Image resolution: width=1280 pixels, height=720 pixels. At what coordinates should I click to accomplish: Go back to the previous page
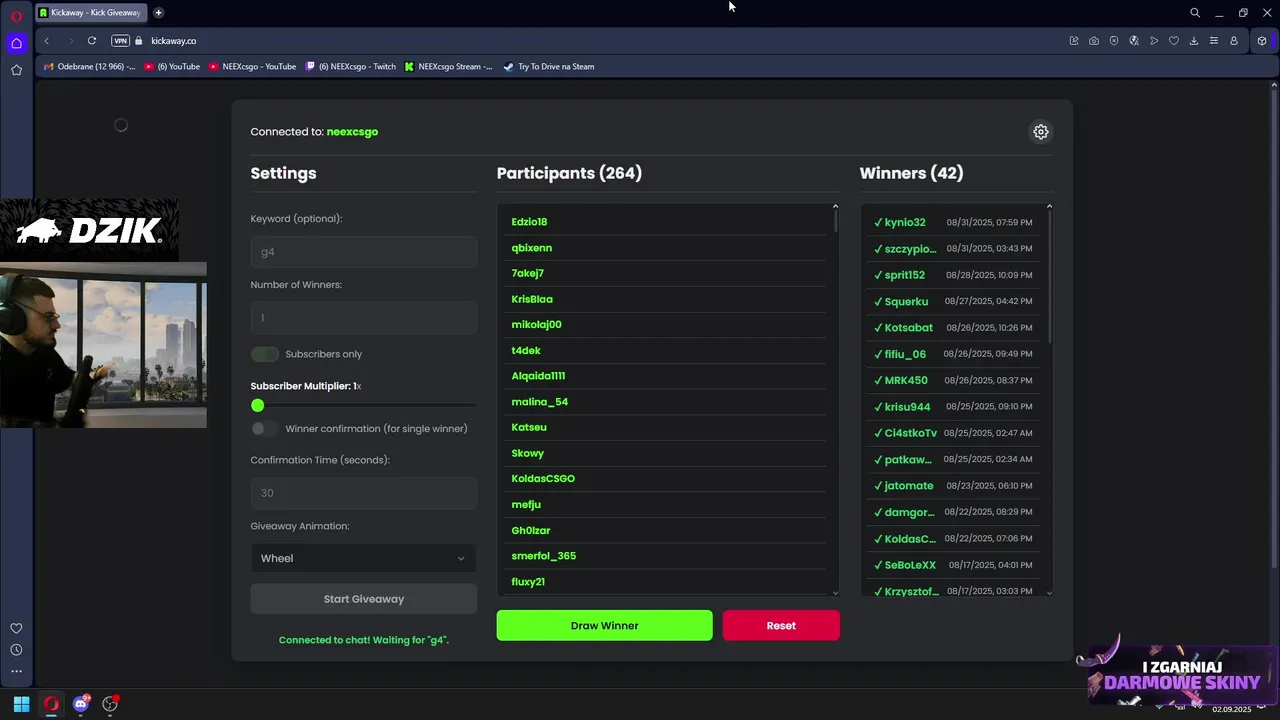[46, 41]
